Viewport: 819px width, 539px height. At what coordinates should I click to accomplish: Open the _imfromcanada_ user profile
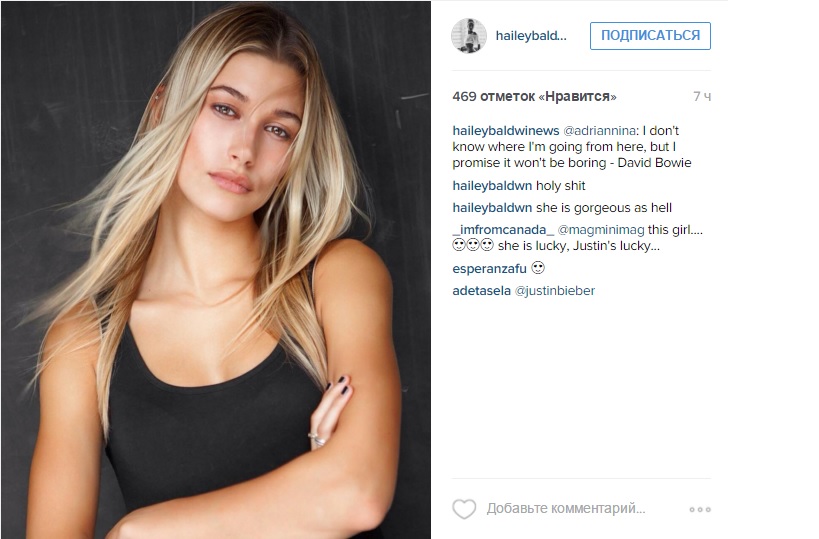[503, 230]
